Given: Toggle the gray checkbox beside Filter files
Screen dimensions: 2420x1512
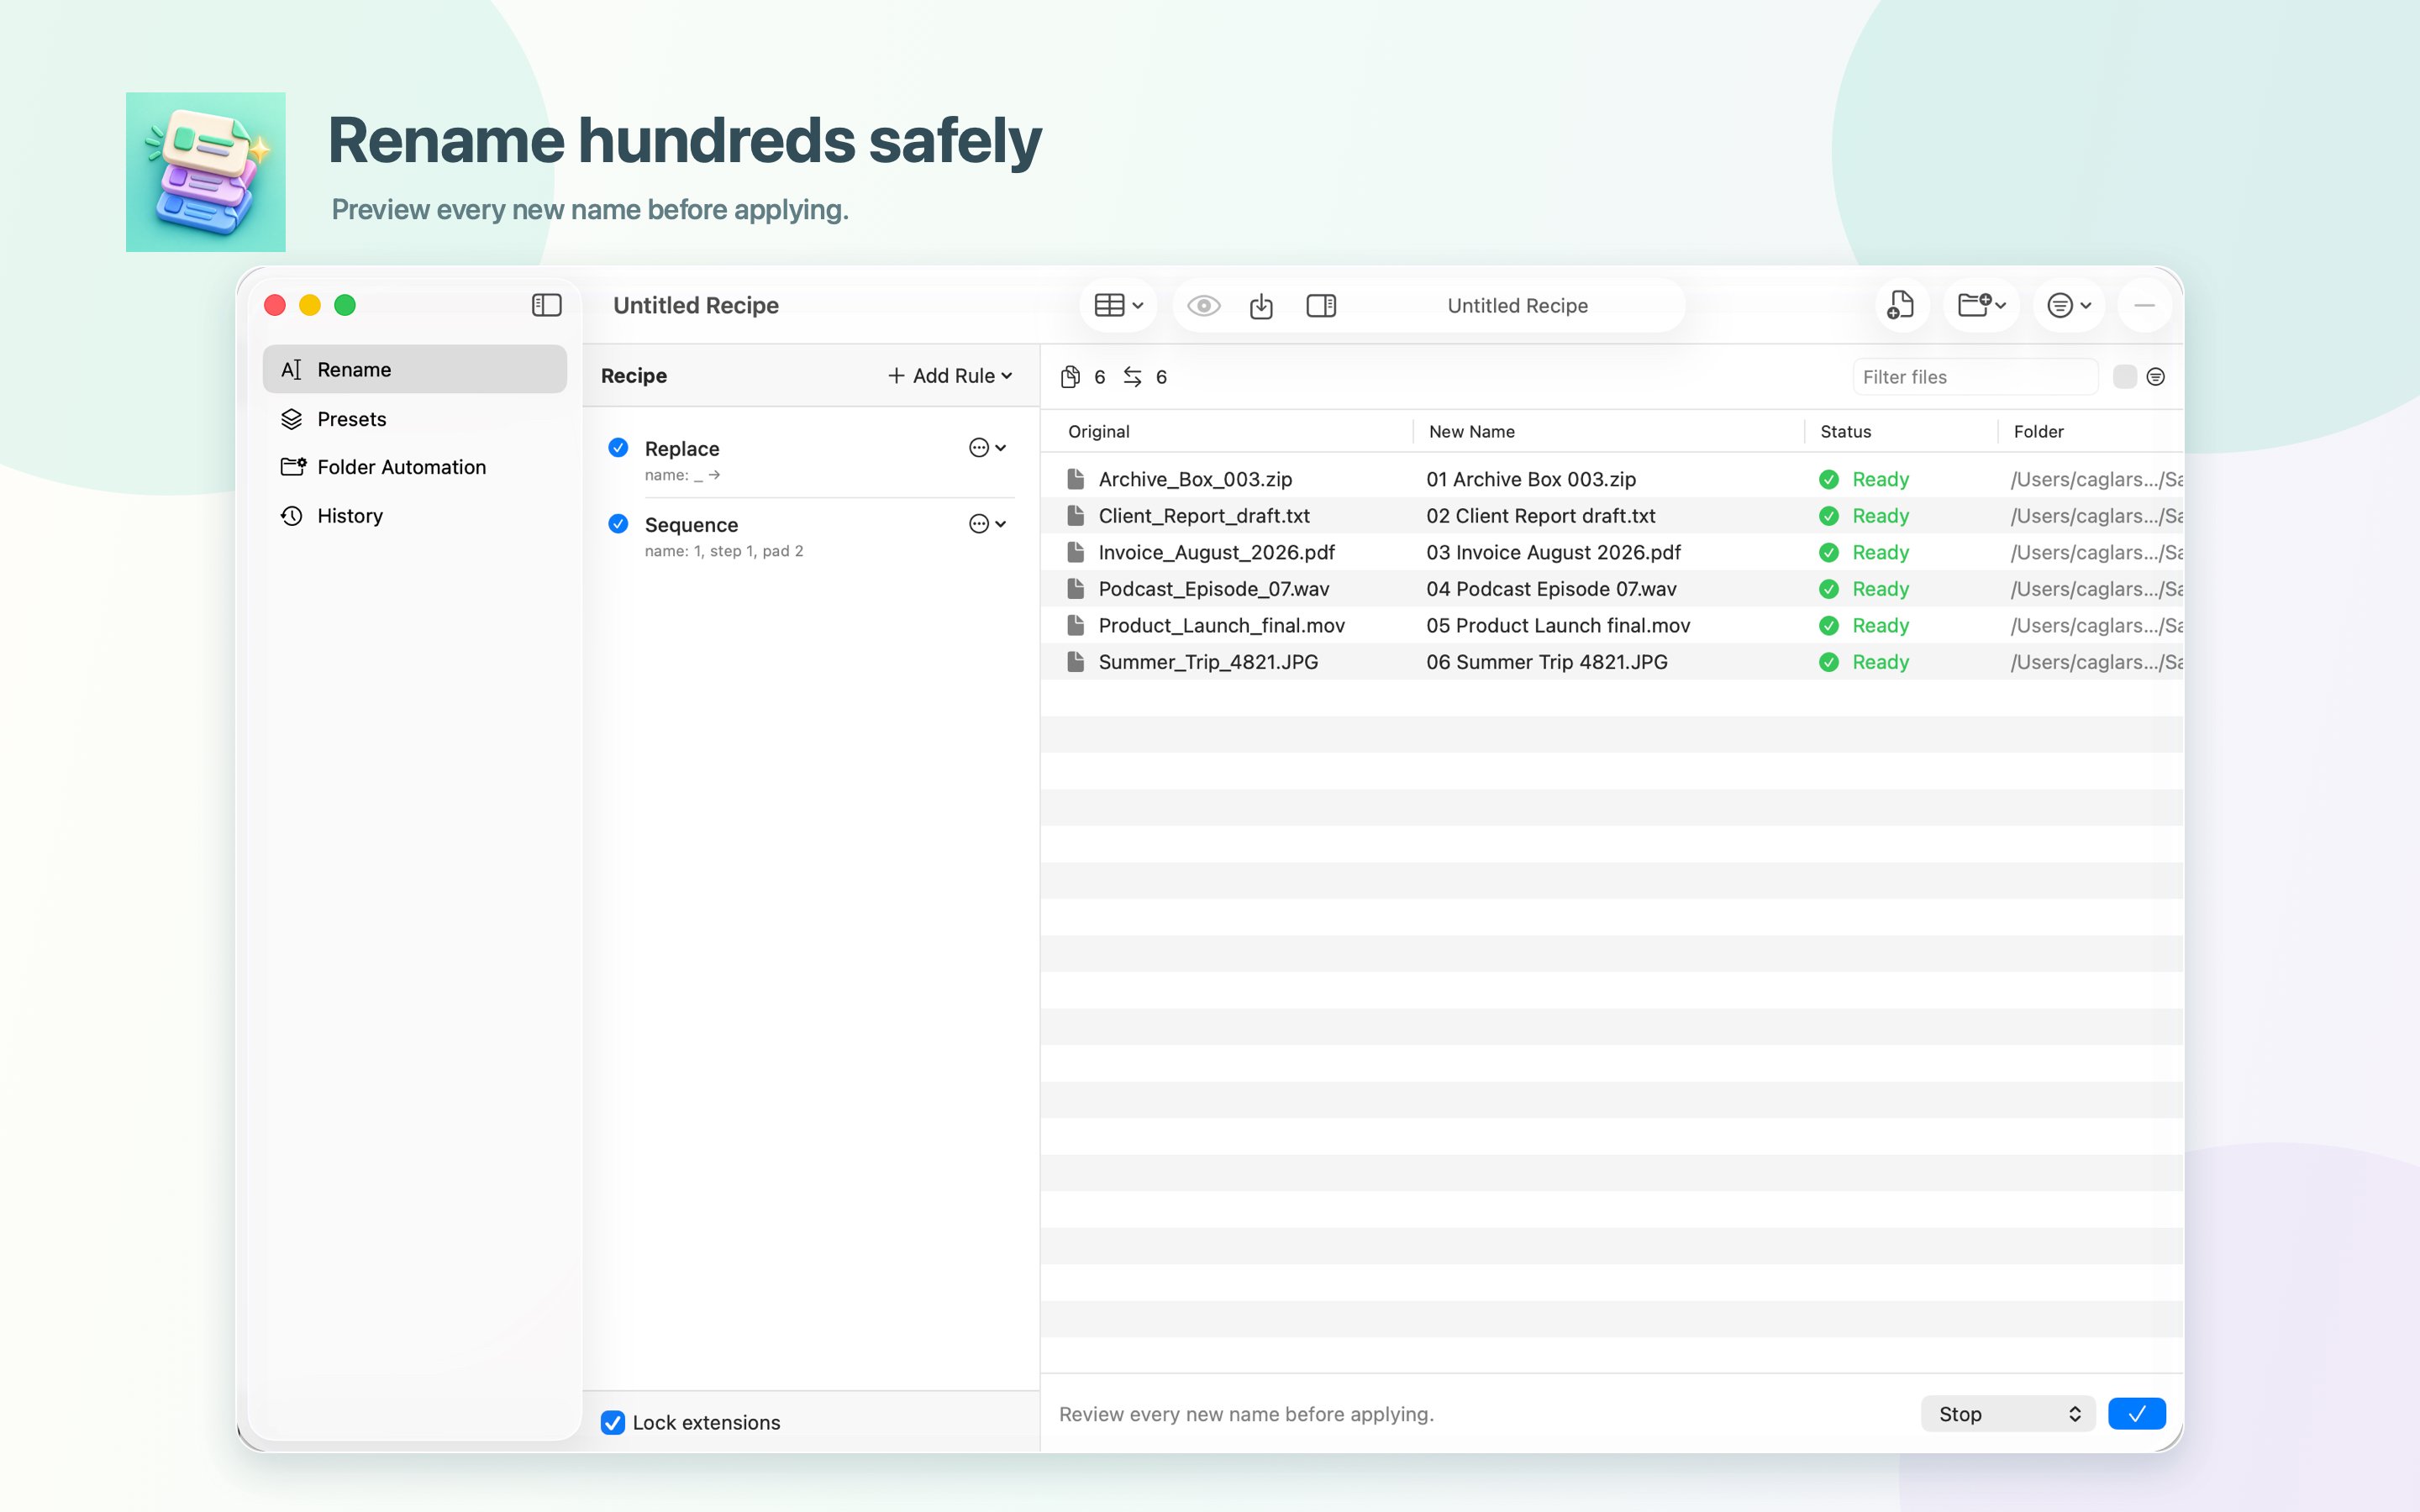Looking at the screenshot, I should pos(2124,377).
